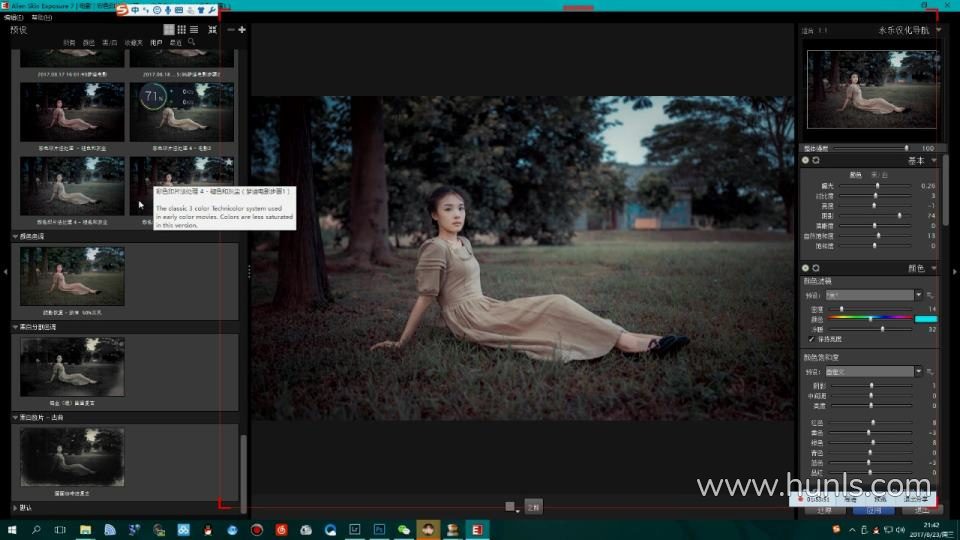Select the black-and-white split toning thumbnail
The width and height of the screenshot is (960, 540).
click(72, 367)
